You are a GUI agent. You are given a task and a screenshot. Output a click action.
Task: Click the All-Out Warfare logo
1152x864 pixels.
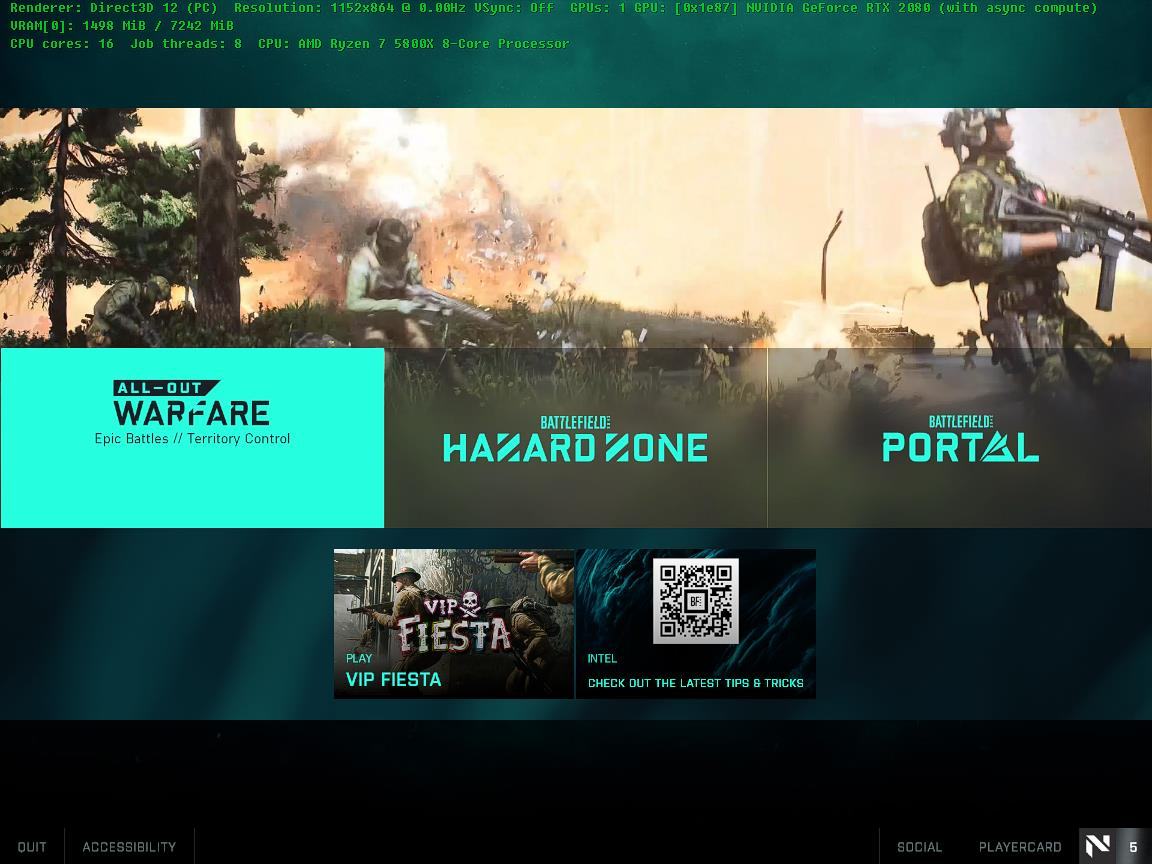[192, 402]
